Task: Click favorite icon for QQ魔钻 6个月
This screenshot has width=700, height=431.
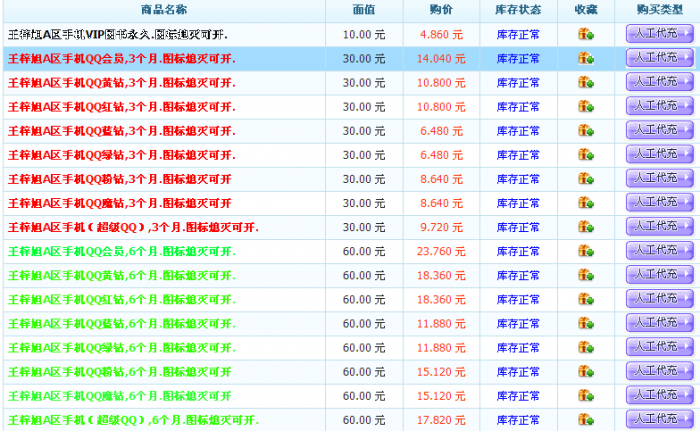Action: (586, 396)
